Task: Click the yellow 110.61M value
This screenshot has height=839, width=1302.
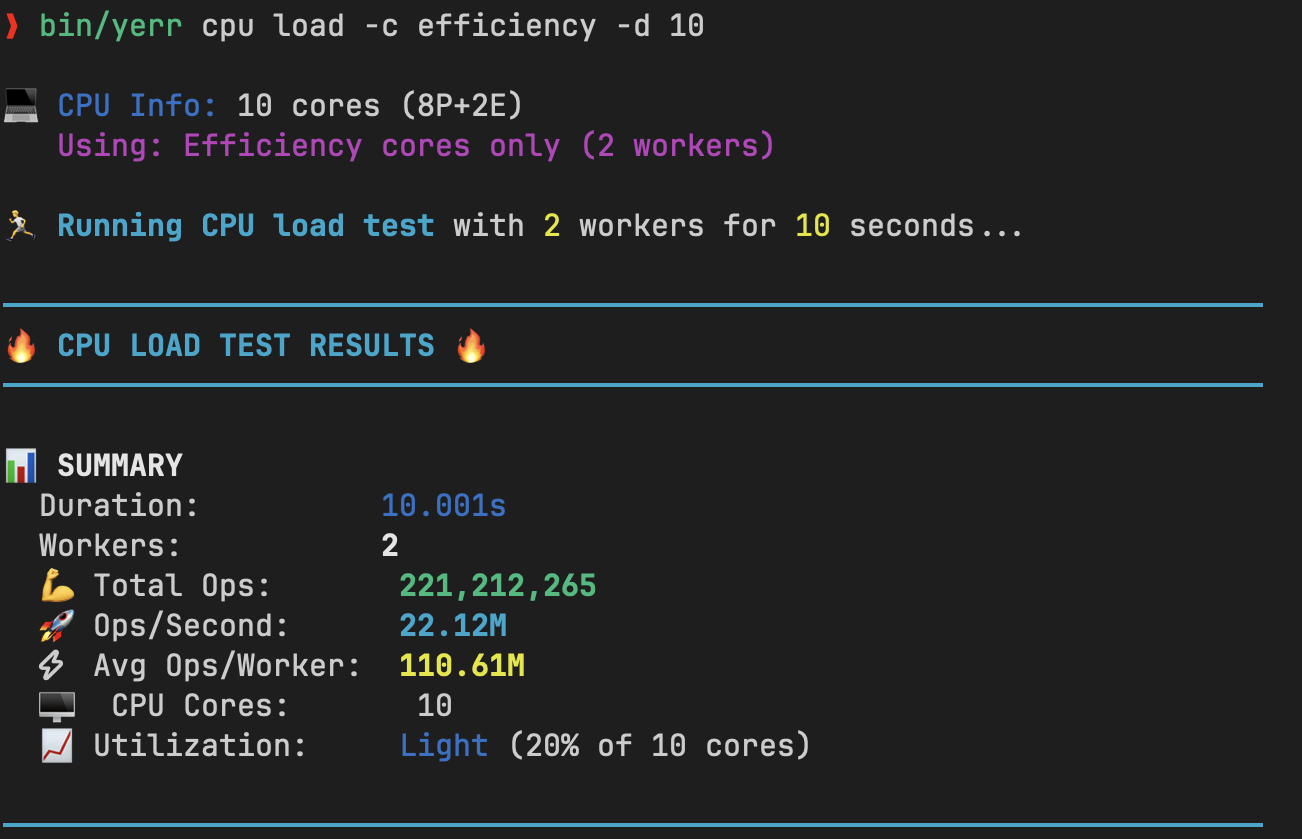Action: point(461,665)
